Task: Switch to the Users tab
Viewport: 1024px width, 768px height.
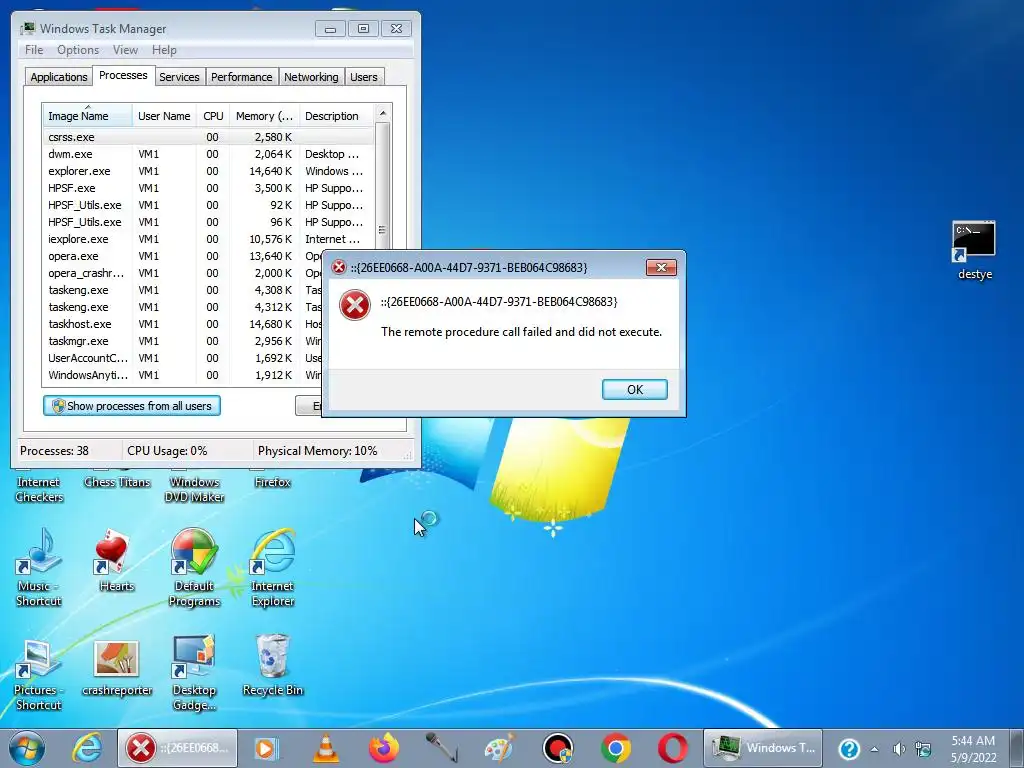Action: tap(363, 77)
